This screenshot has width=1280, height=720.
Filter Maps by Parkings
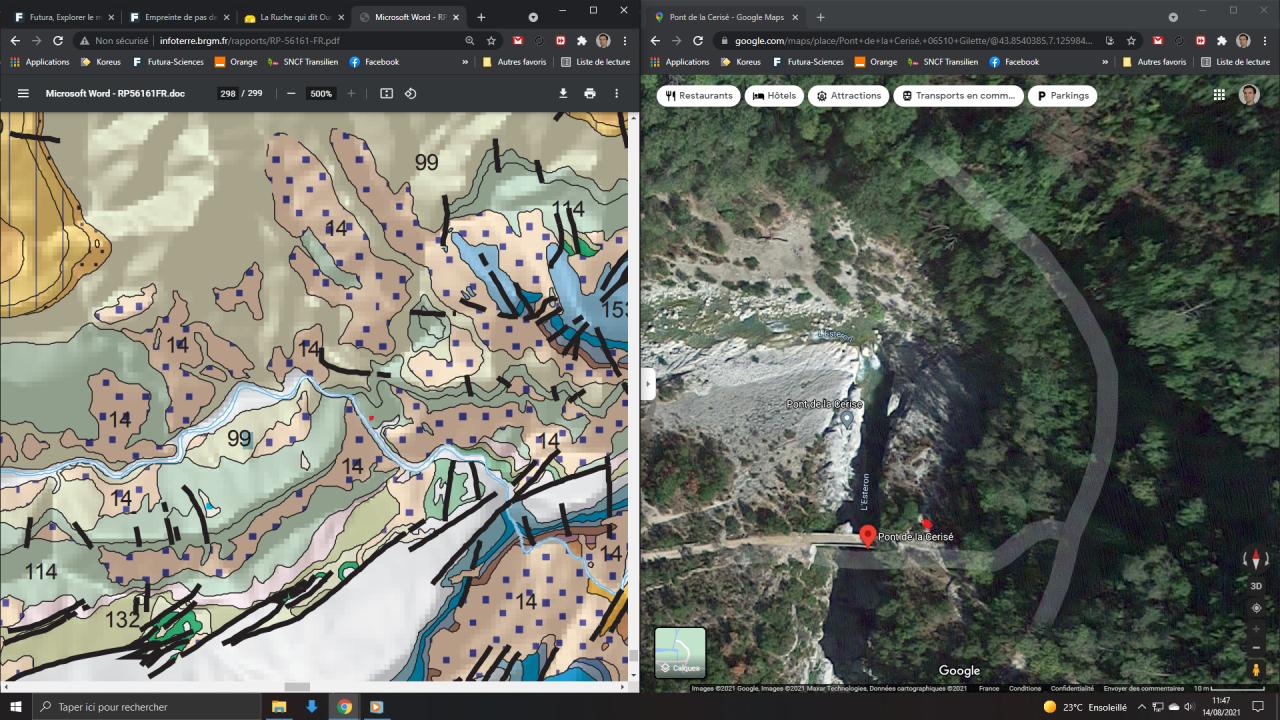pyautogui.click(x=1063, y=96)
